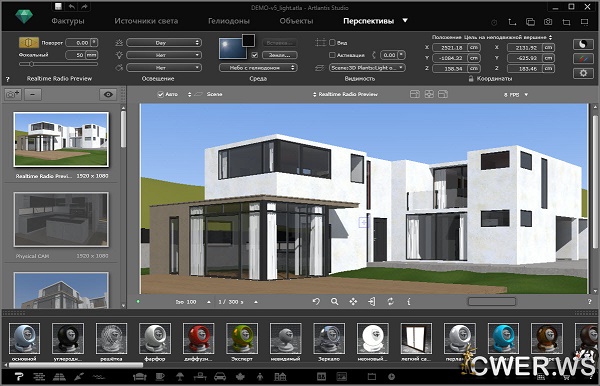The image size is (600, 386).
Task: Open the rendering settings gear button
Action: coord(583,73)
